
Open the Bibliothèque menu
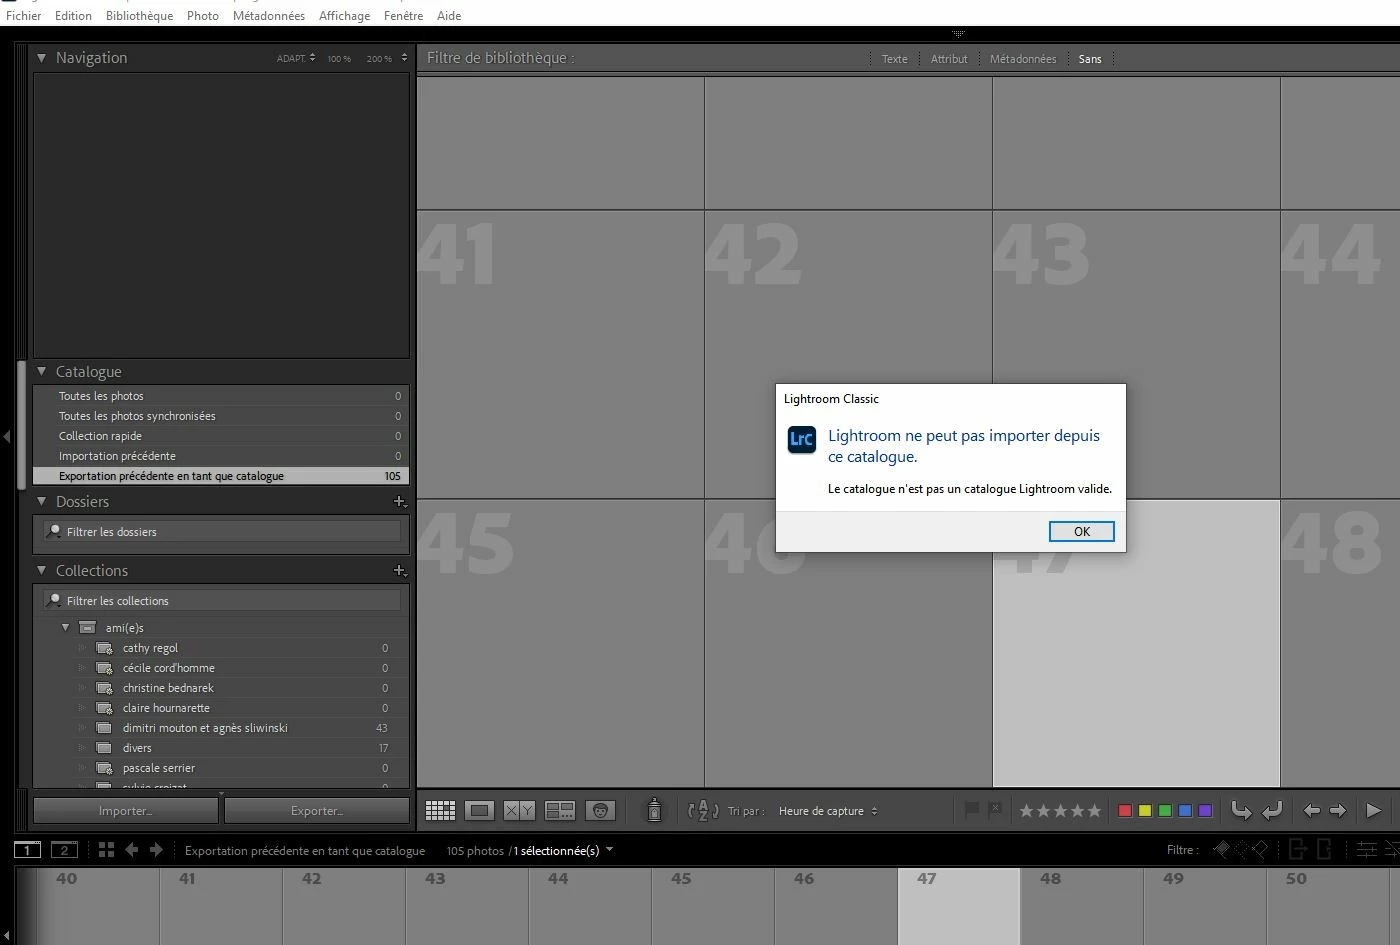point(139,16)
